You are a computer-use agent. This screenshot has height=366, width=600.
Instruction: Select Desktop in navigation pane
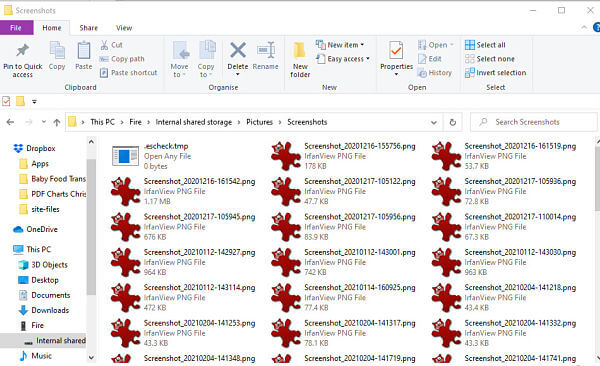click(x=45, y=280)
